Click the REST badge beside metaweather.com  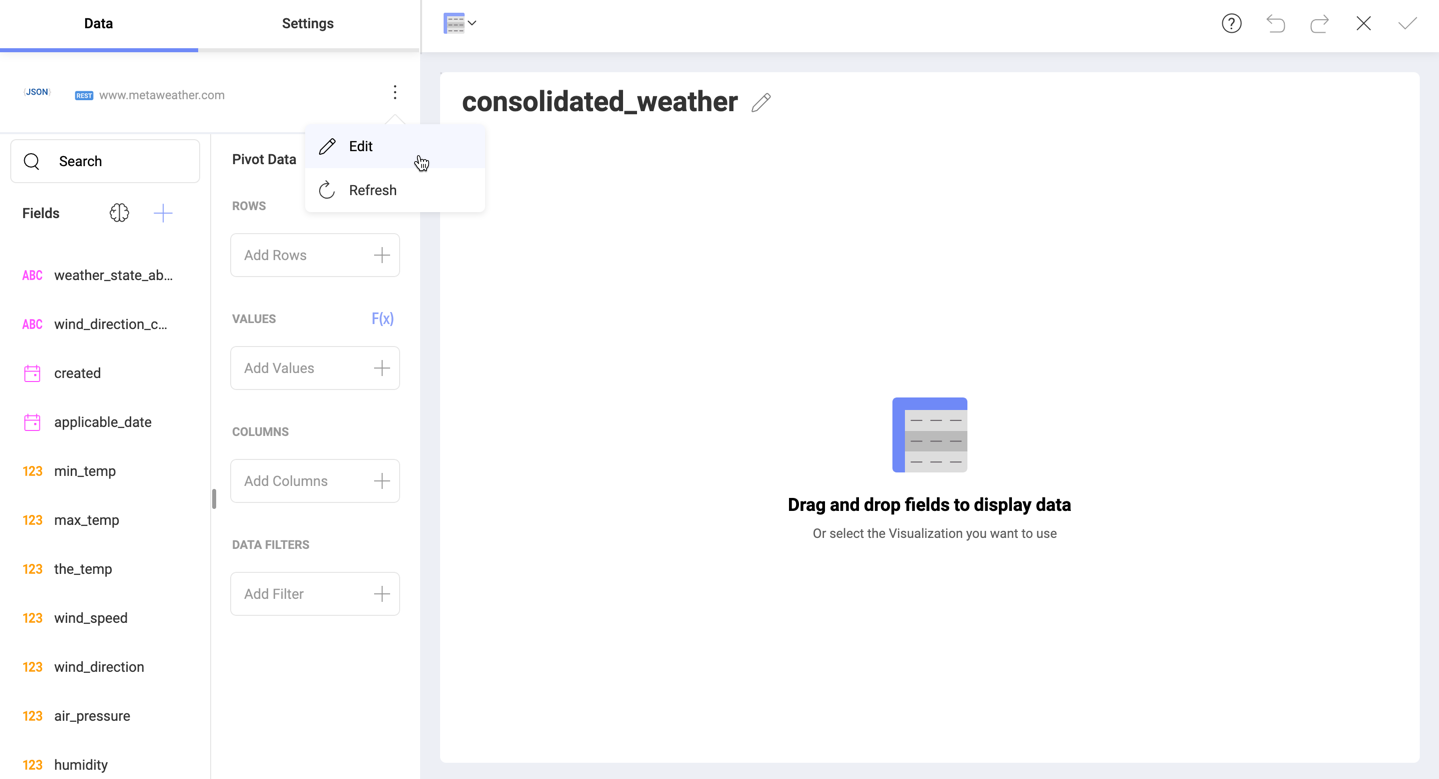click(x=84, y=96)
